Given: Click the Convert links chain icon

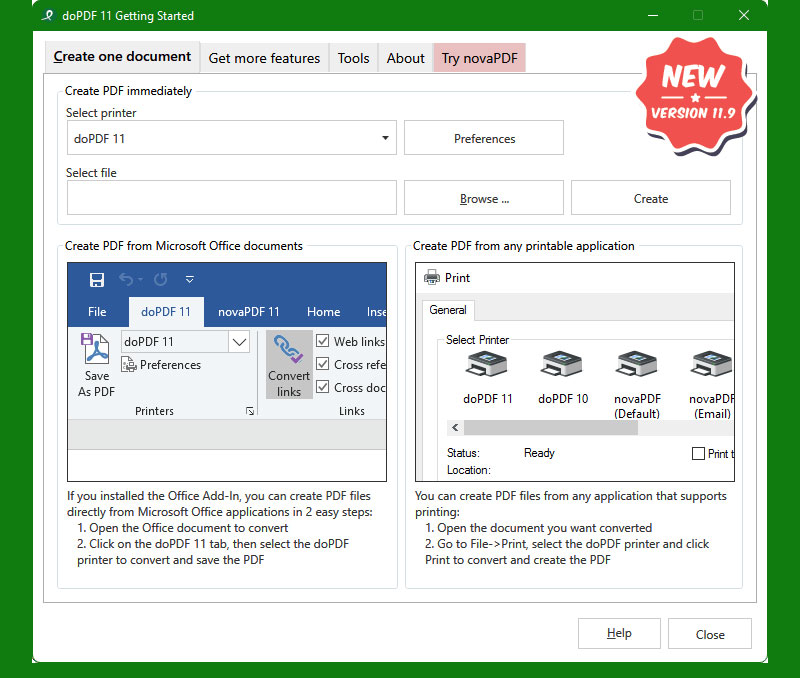Looking at the screenshot, I should [288, 349].
